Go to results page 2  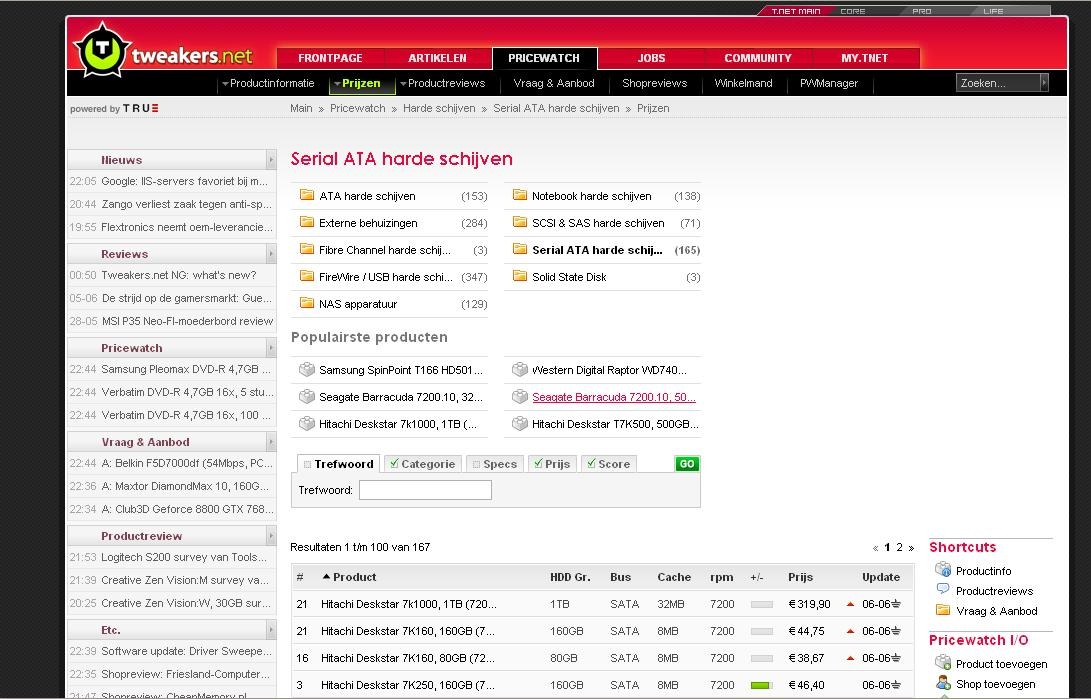(x=899, y=547)
